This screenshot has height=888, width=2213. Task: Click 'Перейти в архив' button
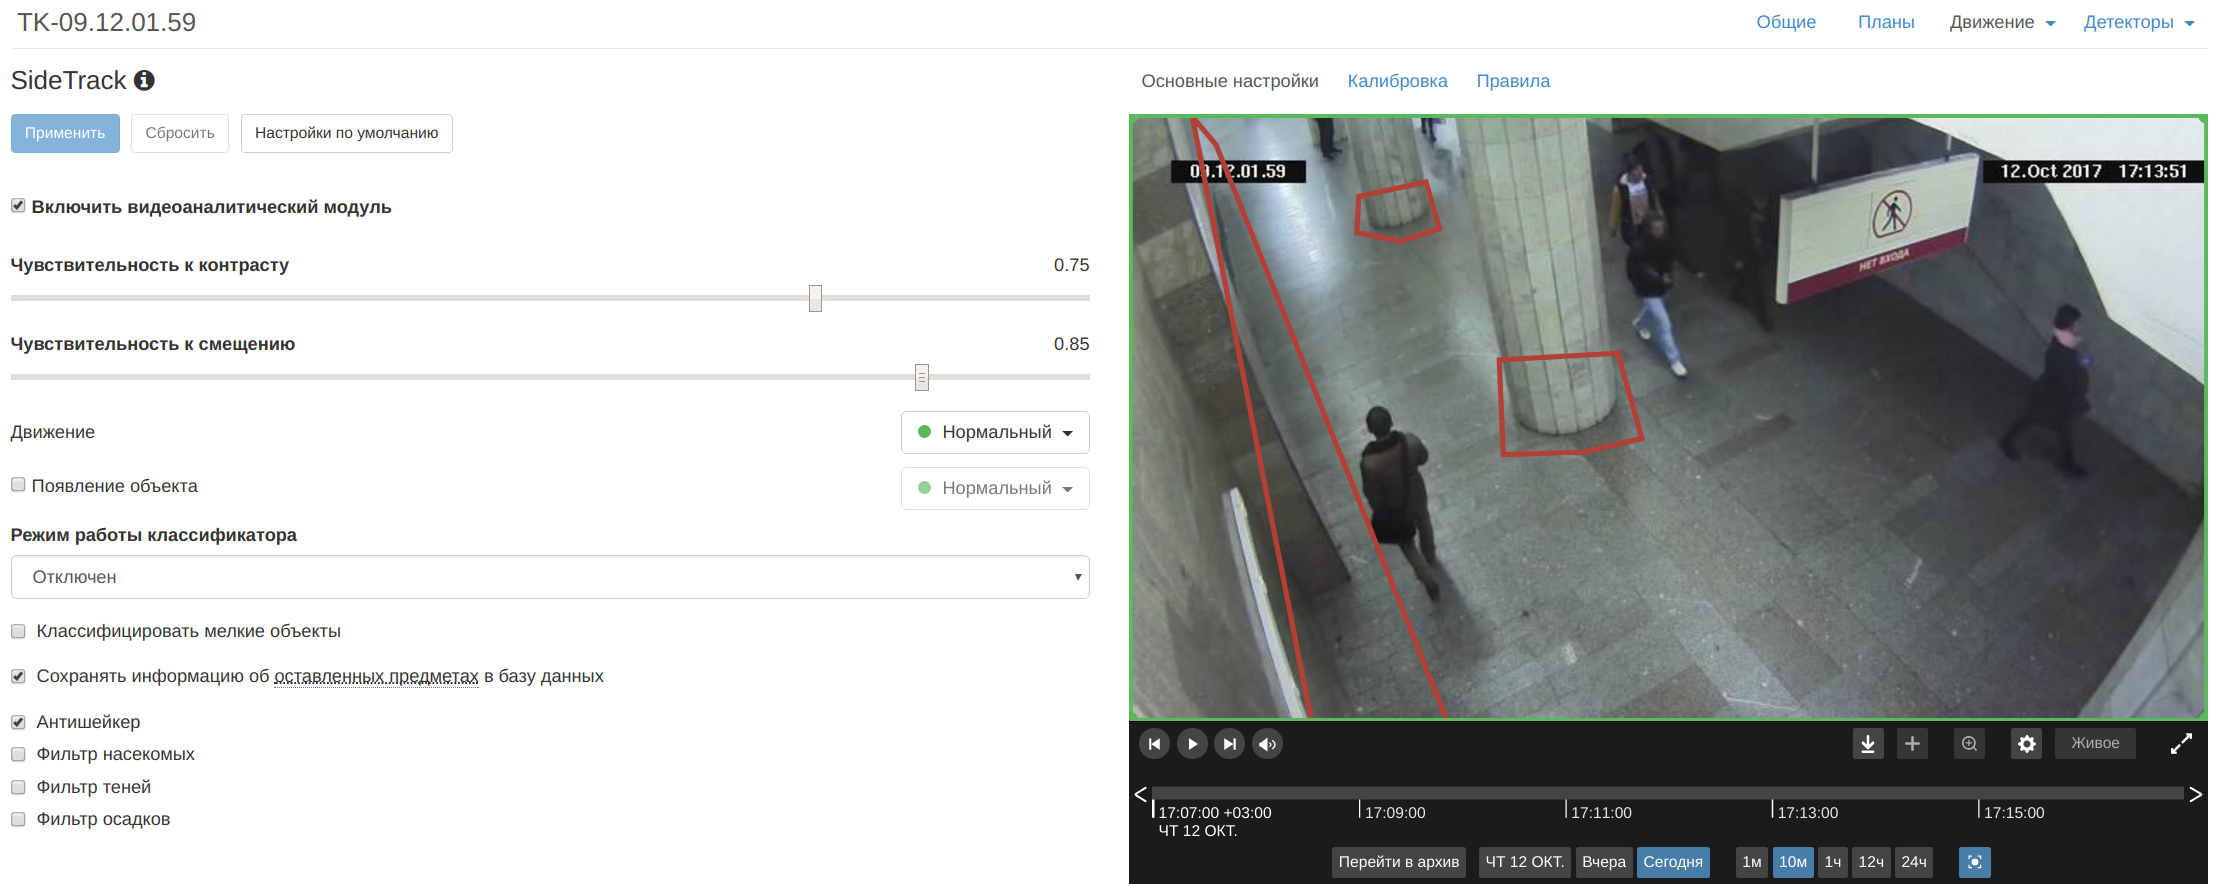pos(1398,862)
